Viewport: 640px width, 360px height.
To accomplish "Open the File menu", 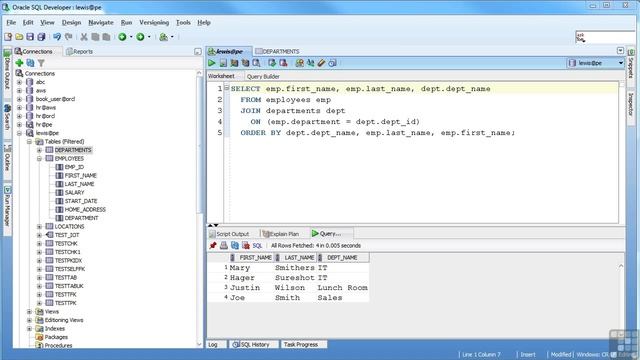I will (x=11, y=22).
